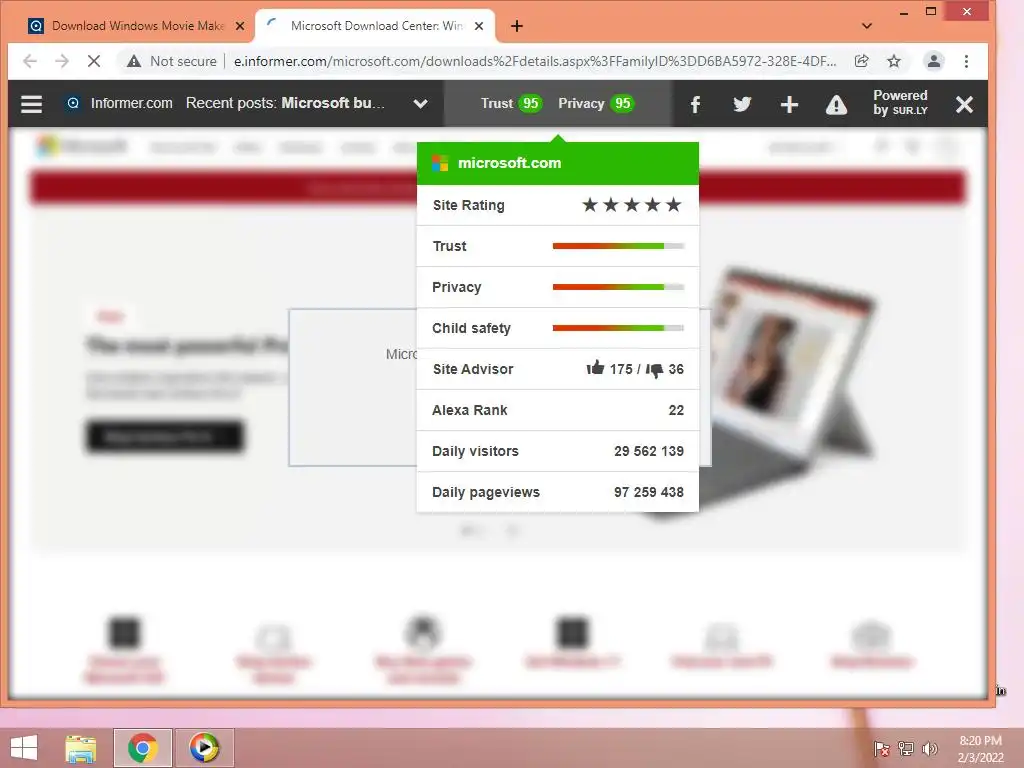Click the Child safety rating bar
The width and height of the screenshot is (1024, 768).
coord(618,328)
